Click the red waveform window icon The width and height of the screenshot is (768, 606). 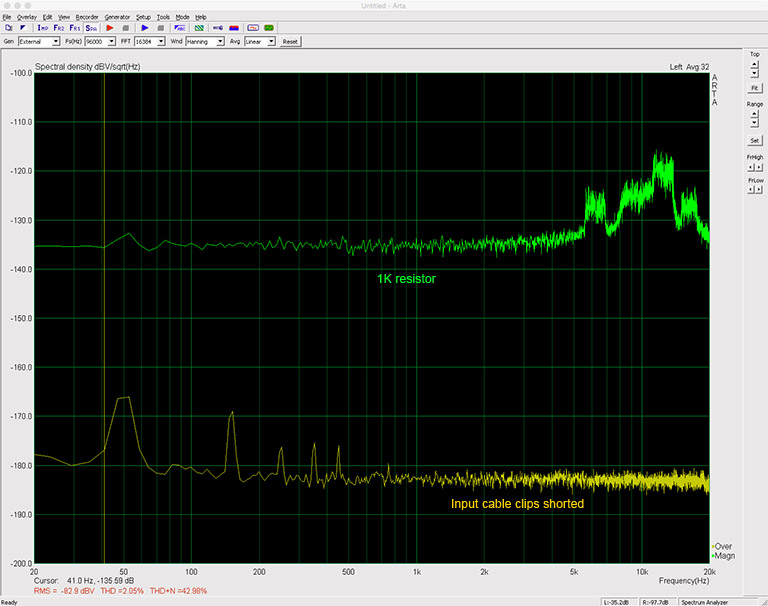(x=253, y=28)
